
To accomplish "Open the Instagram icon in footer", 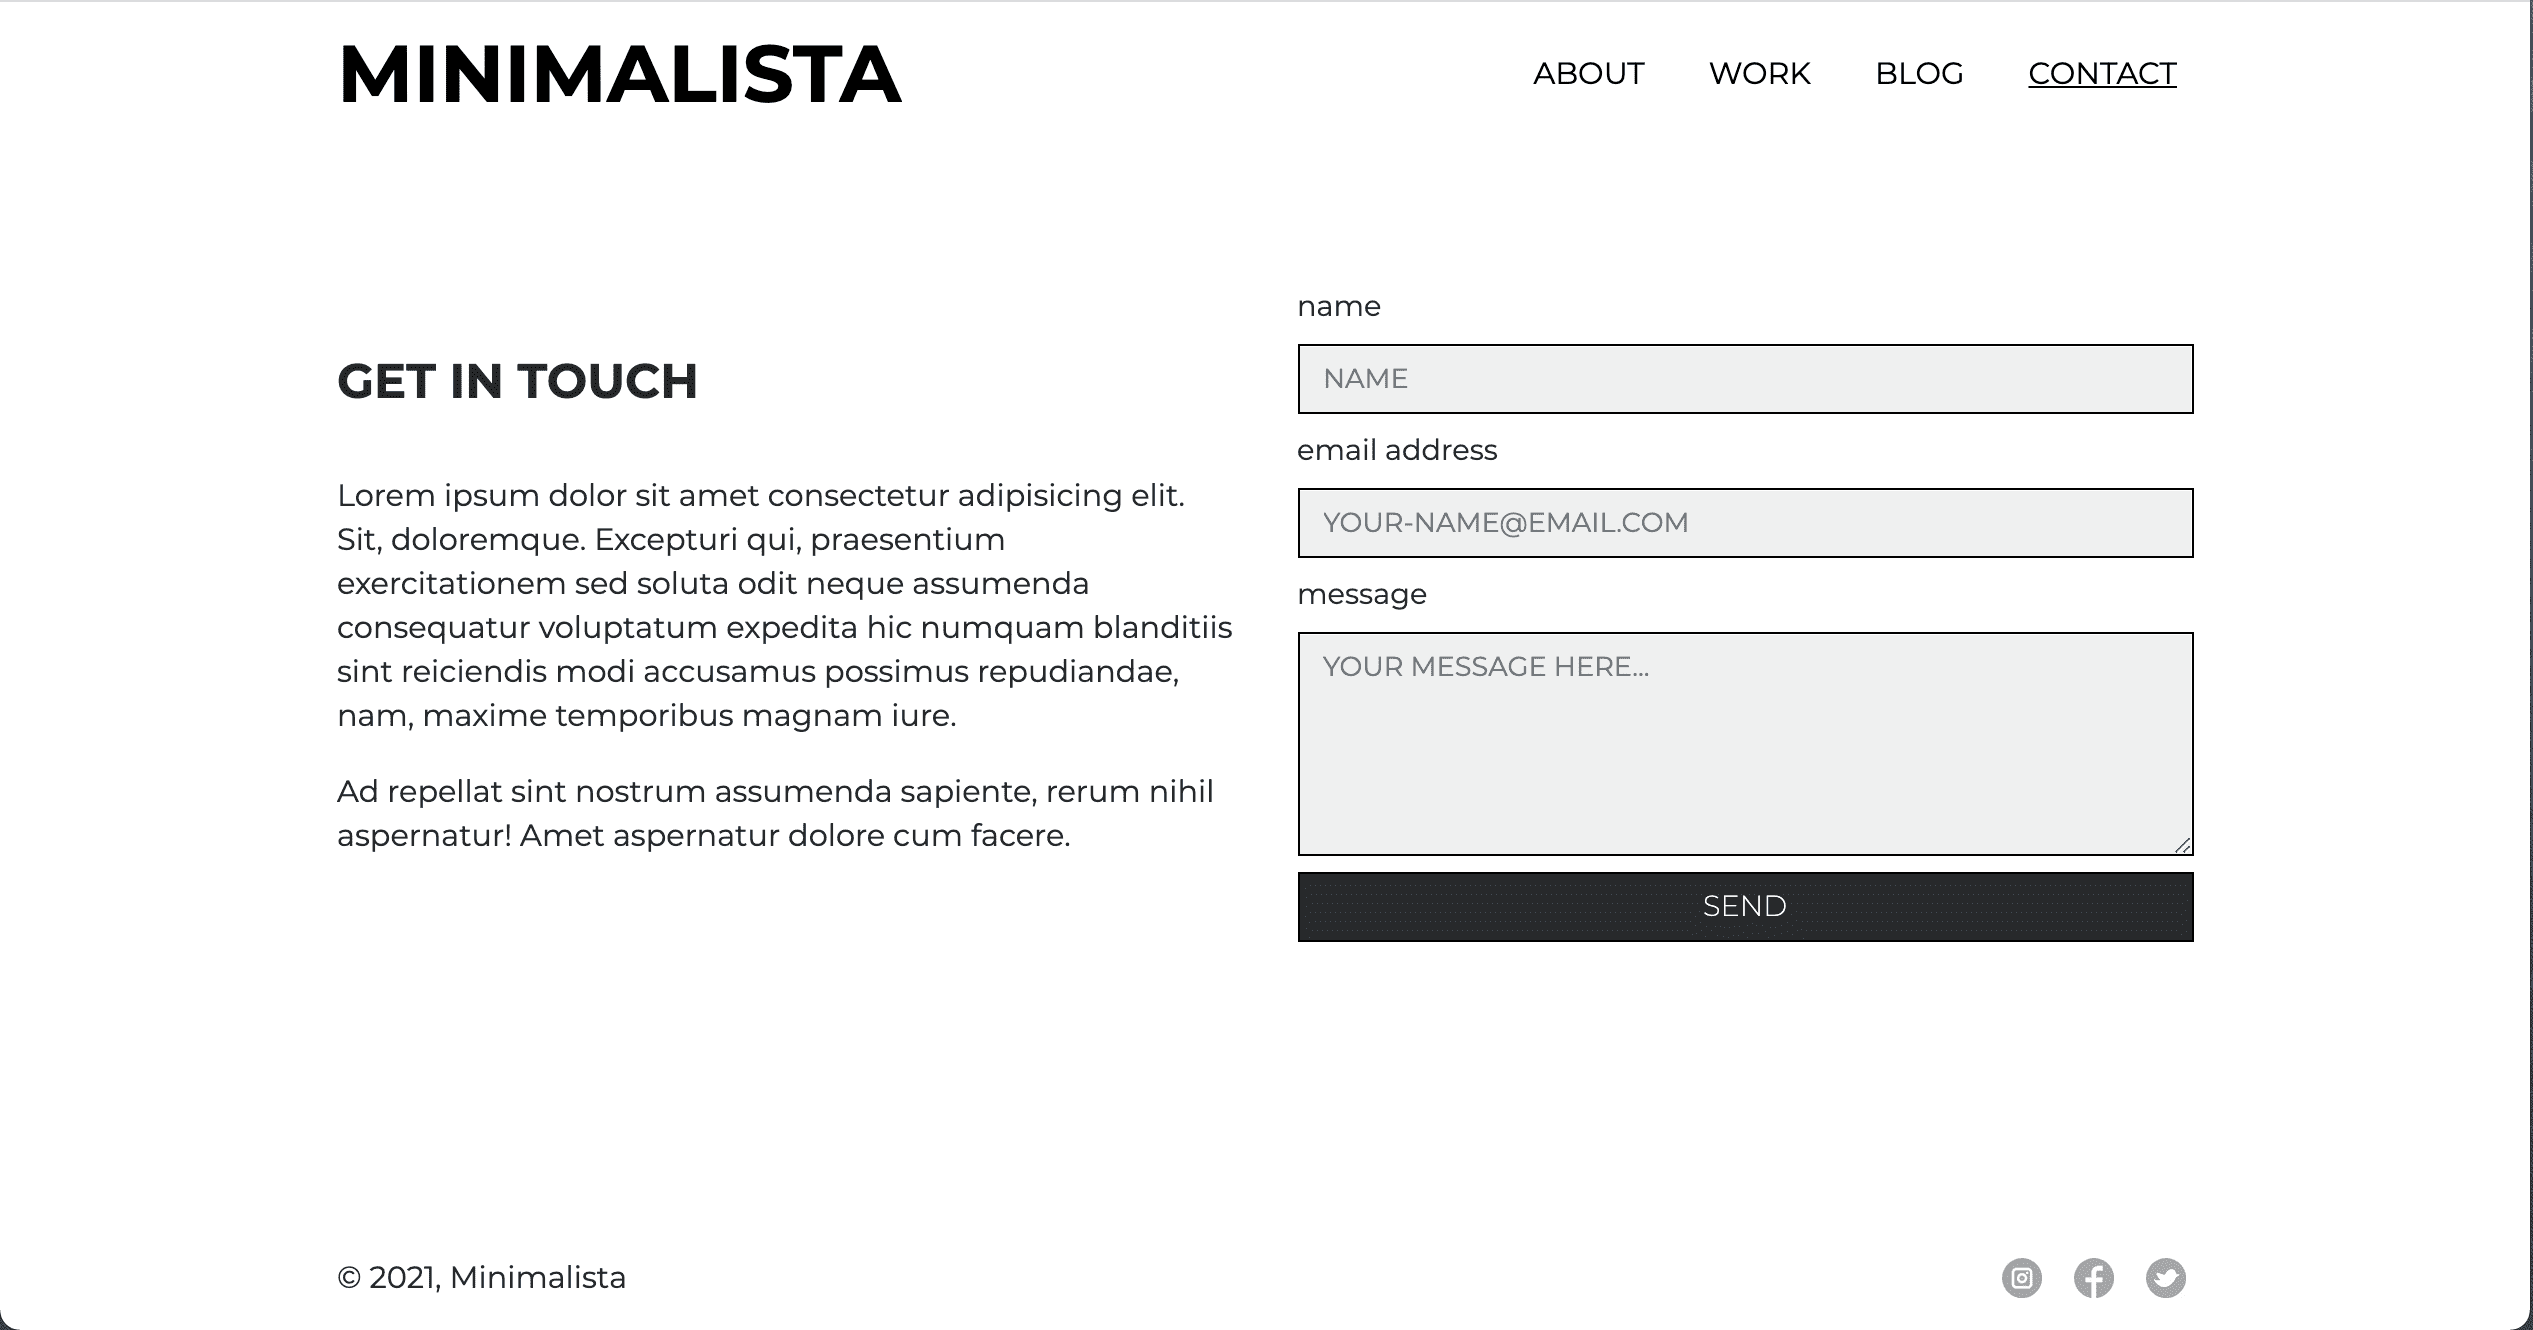I will click(x=2021, y=1278).
